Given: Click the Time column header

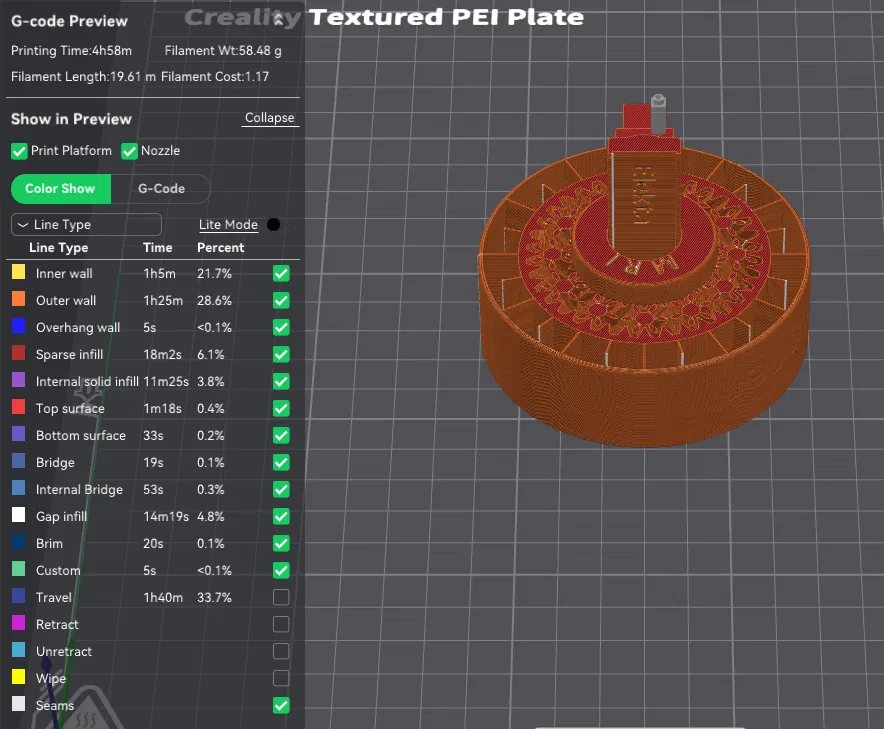Looking at the screenshot, I should click(x=158, y=248).
